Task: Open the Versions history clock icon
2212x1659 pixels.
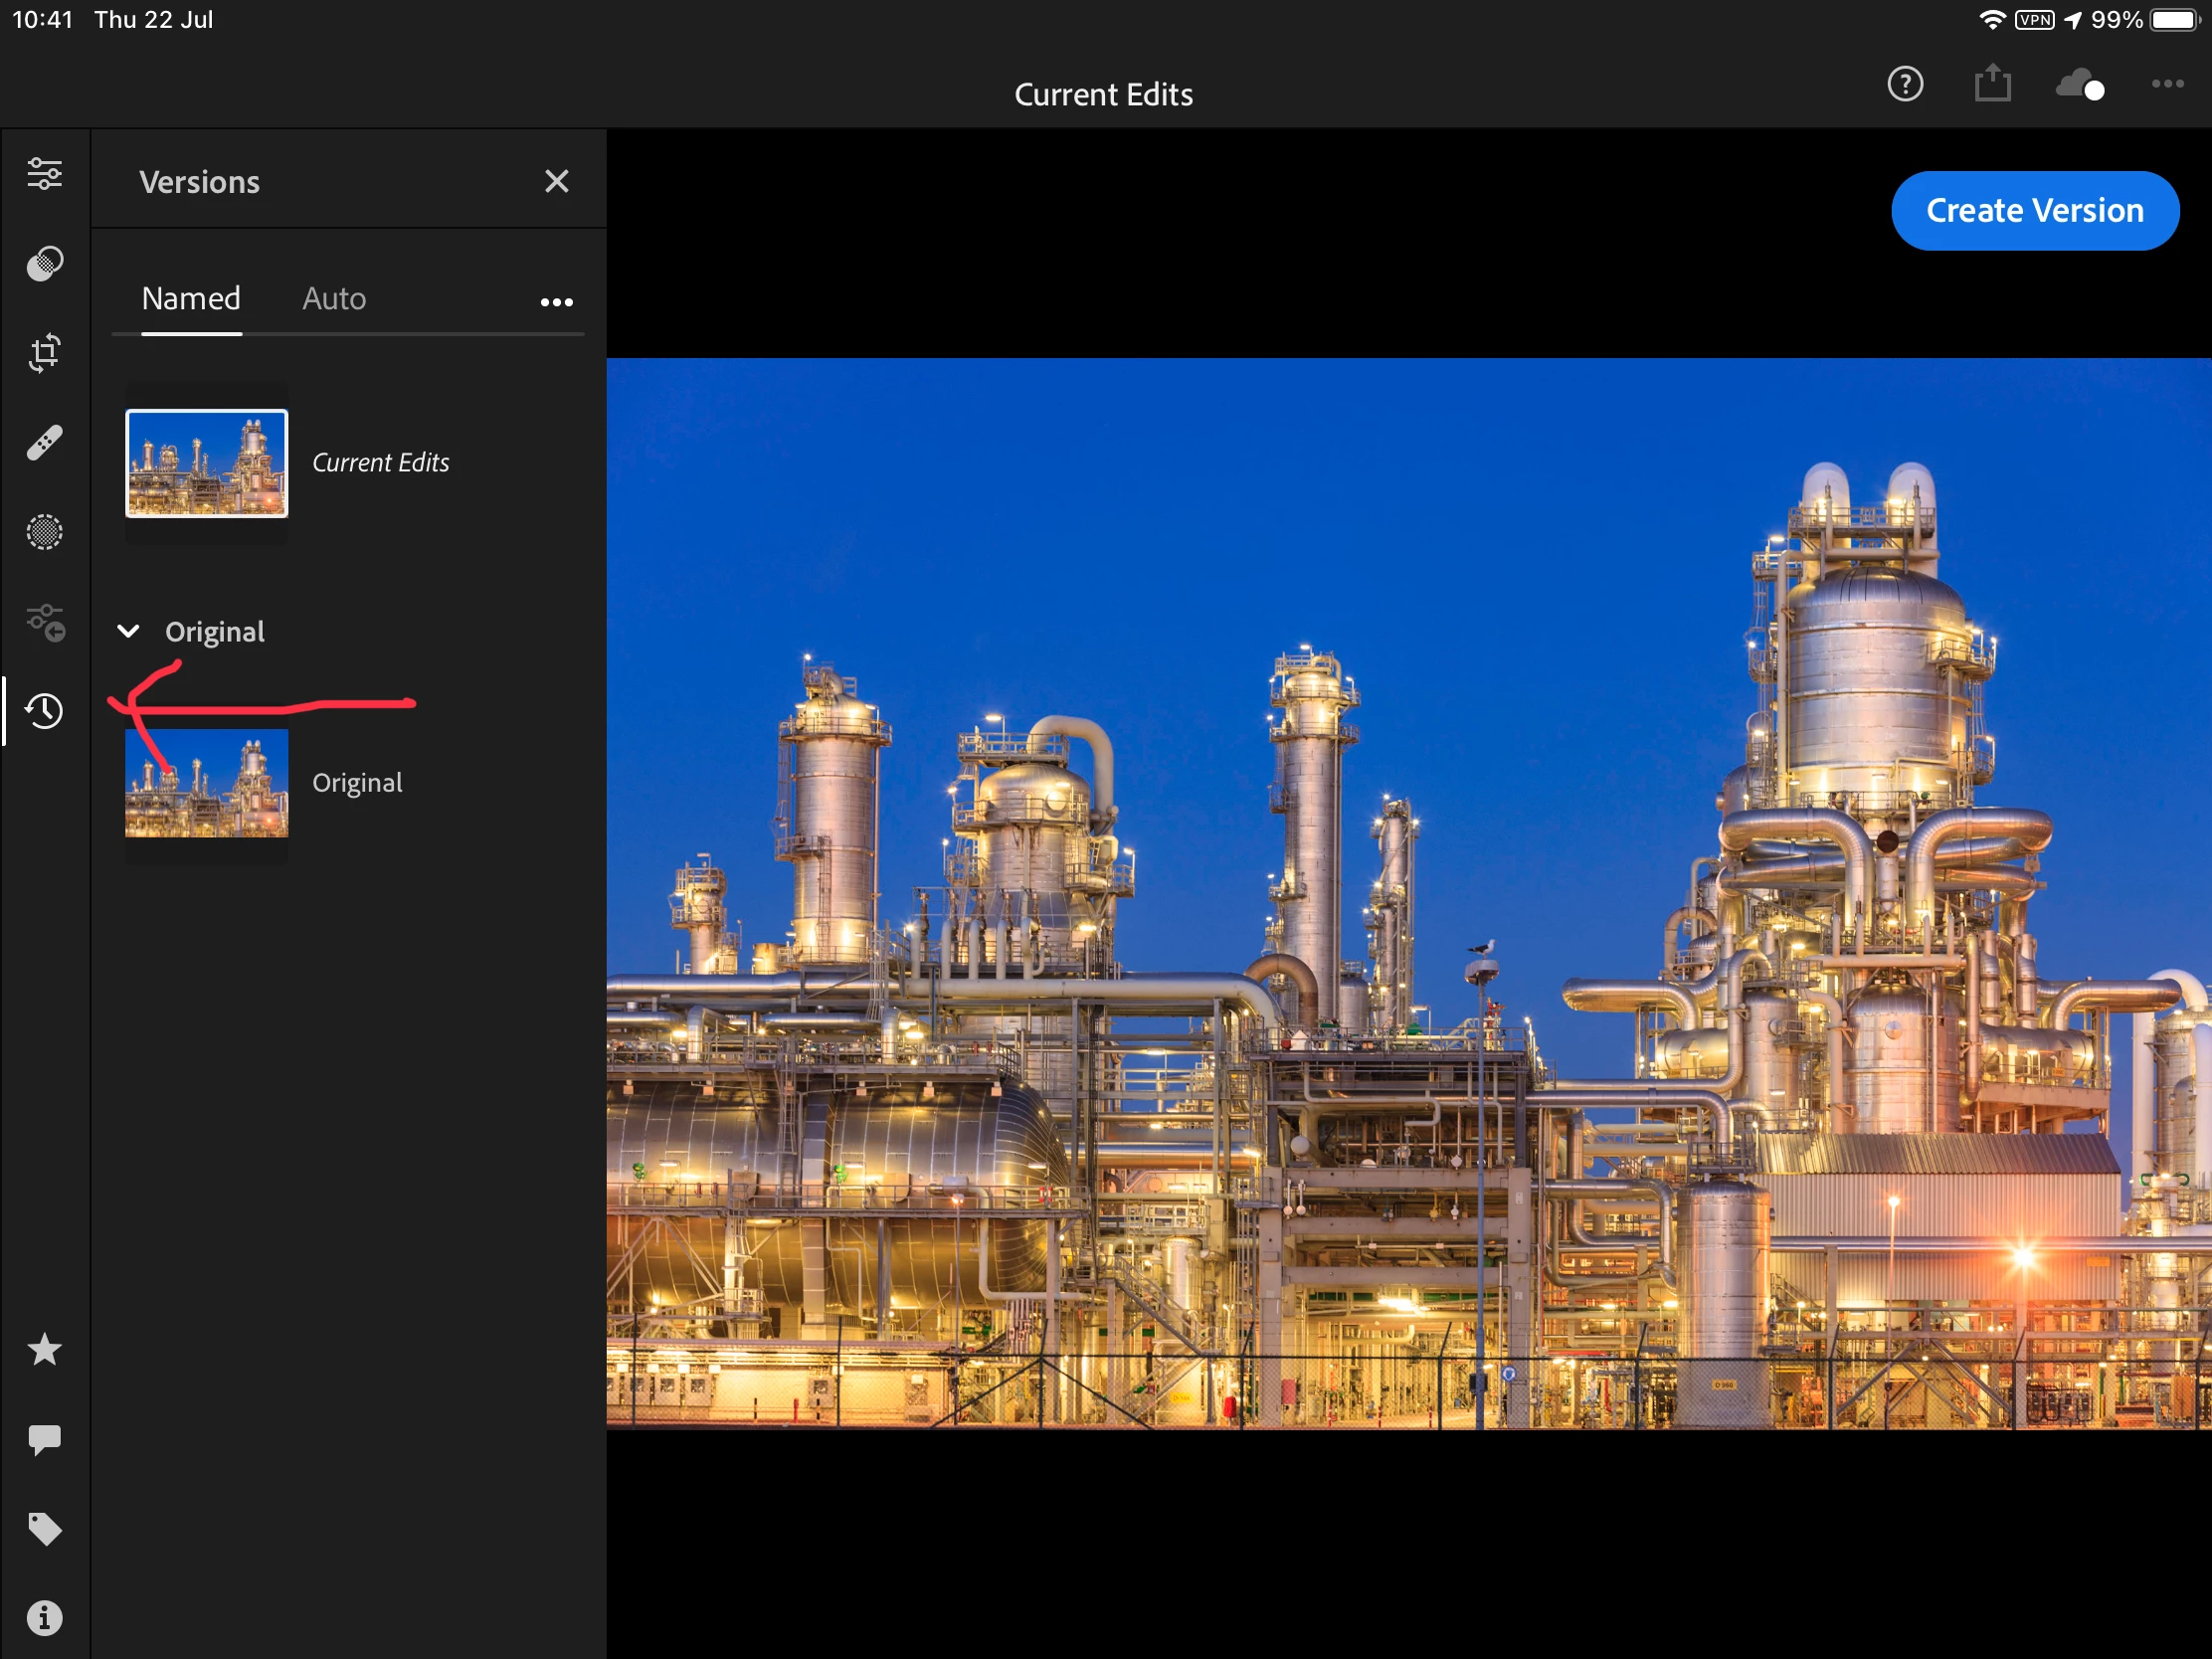Action: tap(44, 711)
